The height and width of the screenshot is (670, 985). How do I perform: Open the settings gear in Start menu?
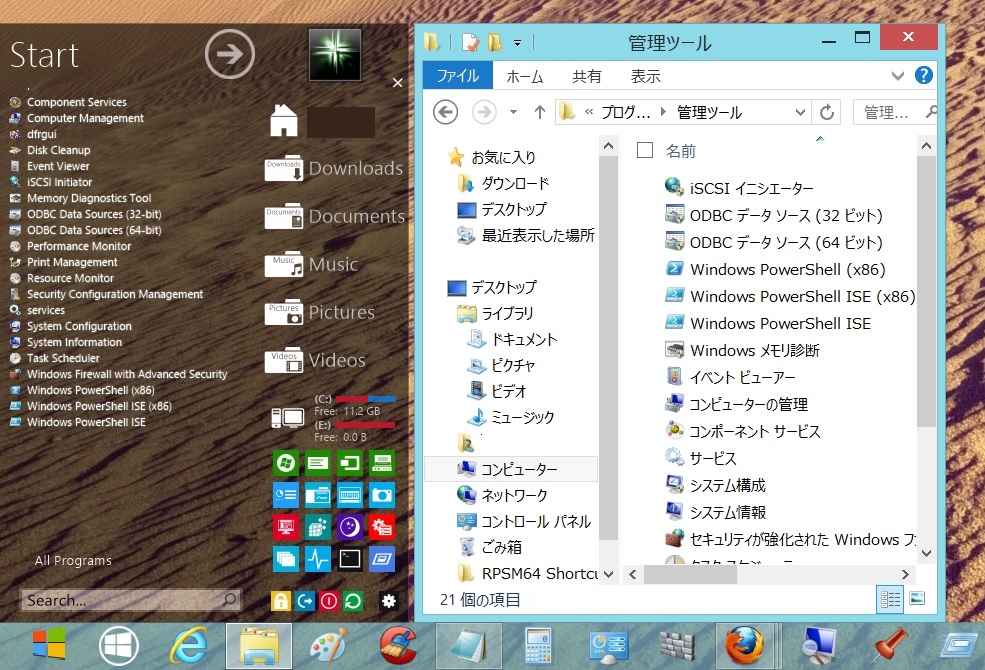tap(389, 601)
